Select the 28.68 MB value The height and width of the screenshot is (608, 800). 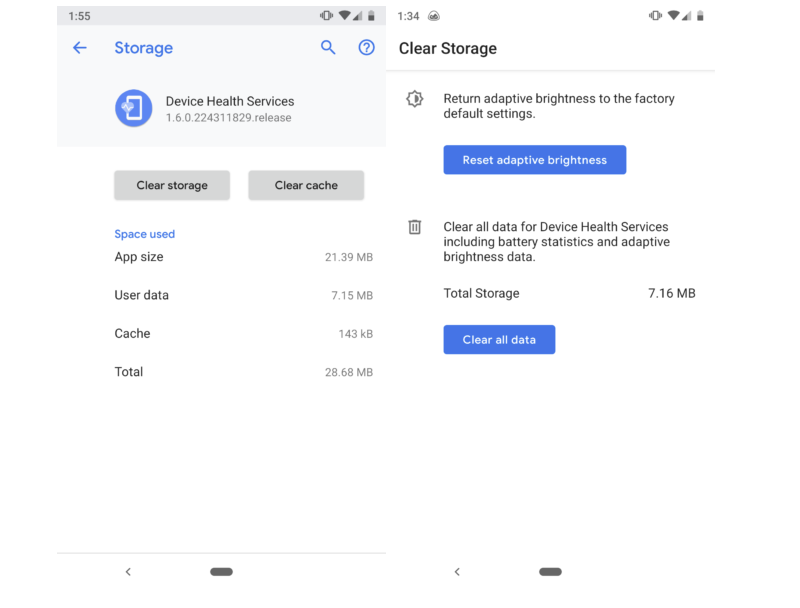tap(349, 372)
